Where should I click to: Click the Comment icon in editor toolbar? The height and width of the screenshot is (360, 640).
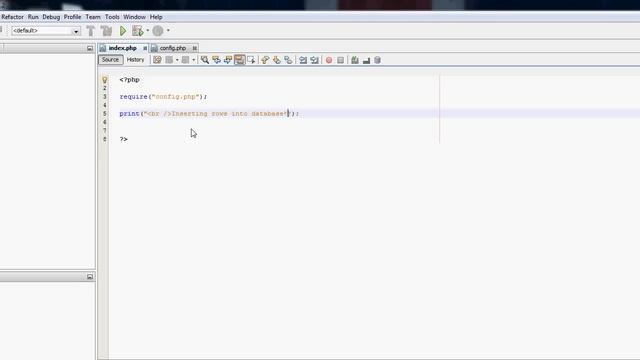355,60
